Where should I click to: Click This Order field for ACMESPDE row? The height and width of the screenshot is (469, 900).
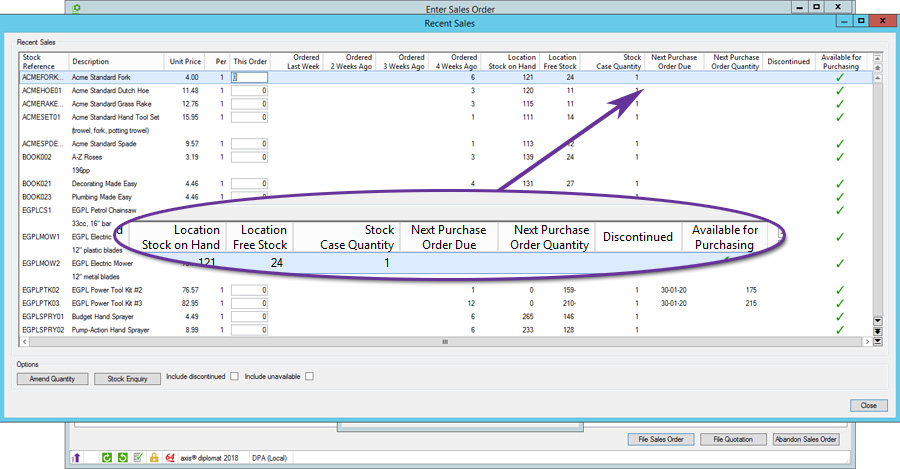click(x=249, y=144)
